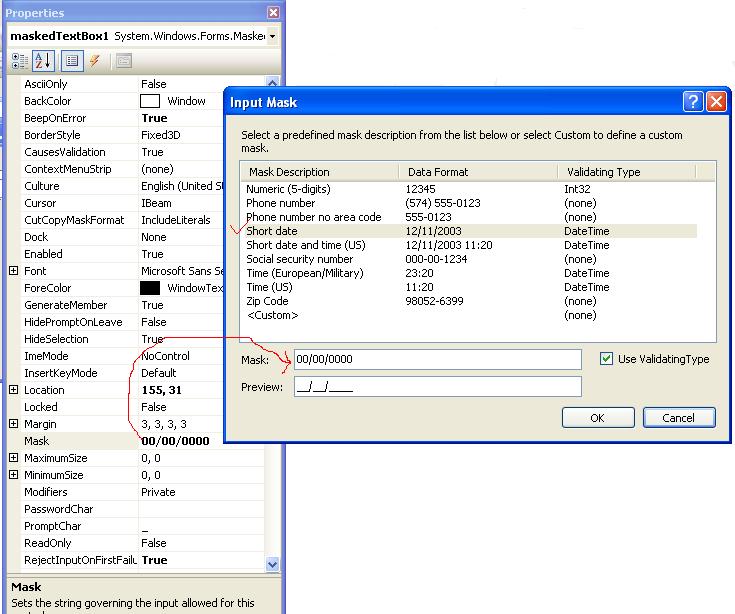735x614 pixels.
Task: Expand the Margin property
Action: tap(14, 424)
